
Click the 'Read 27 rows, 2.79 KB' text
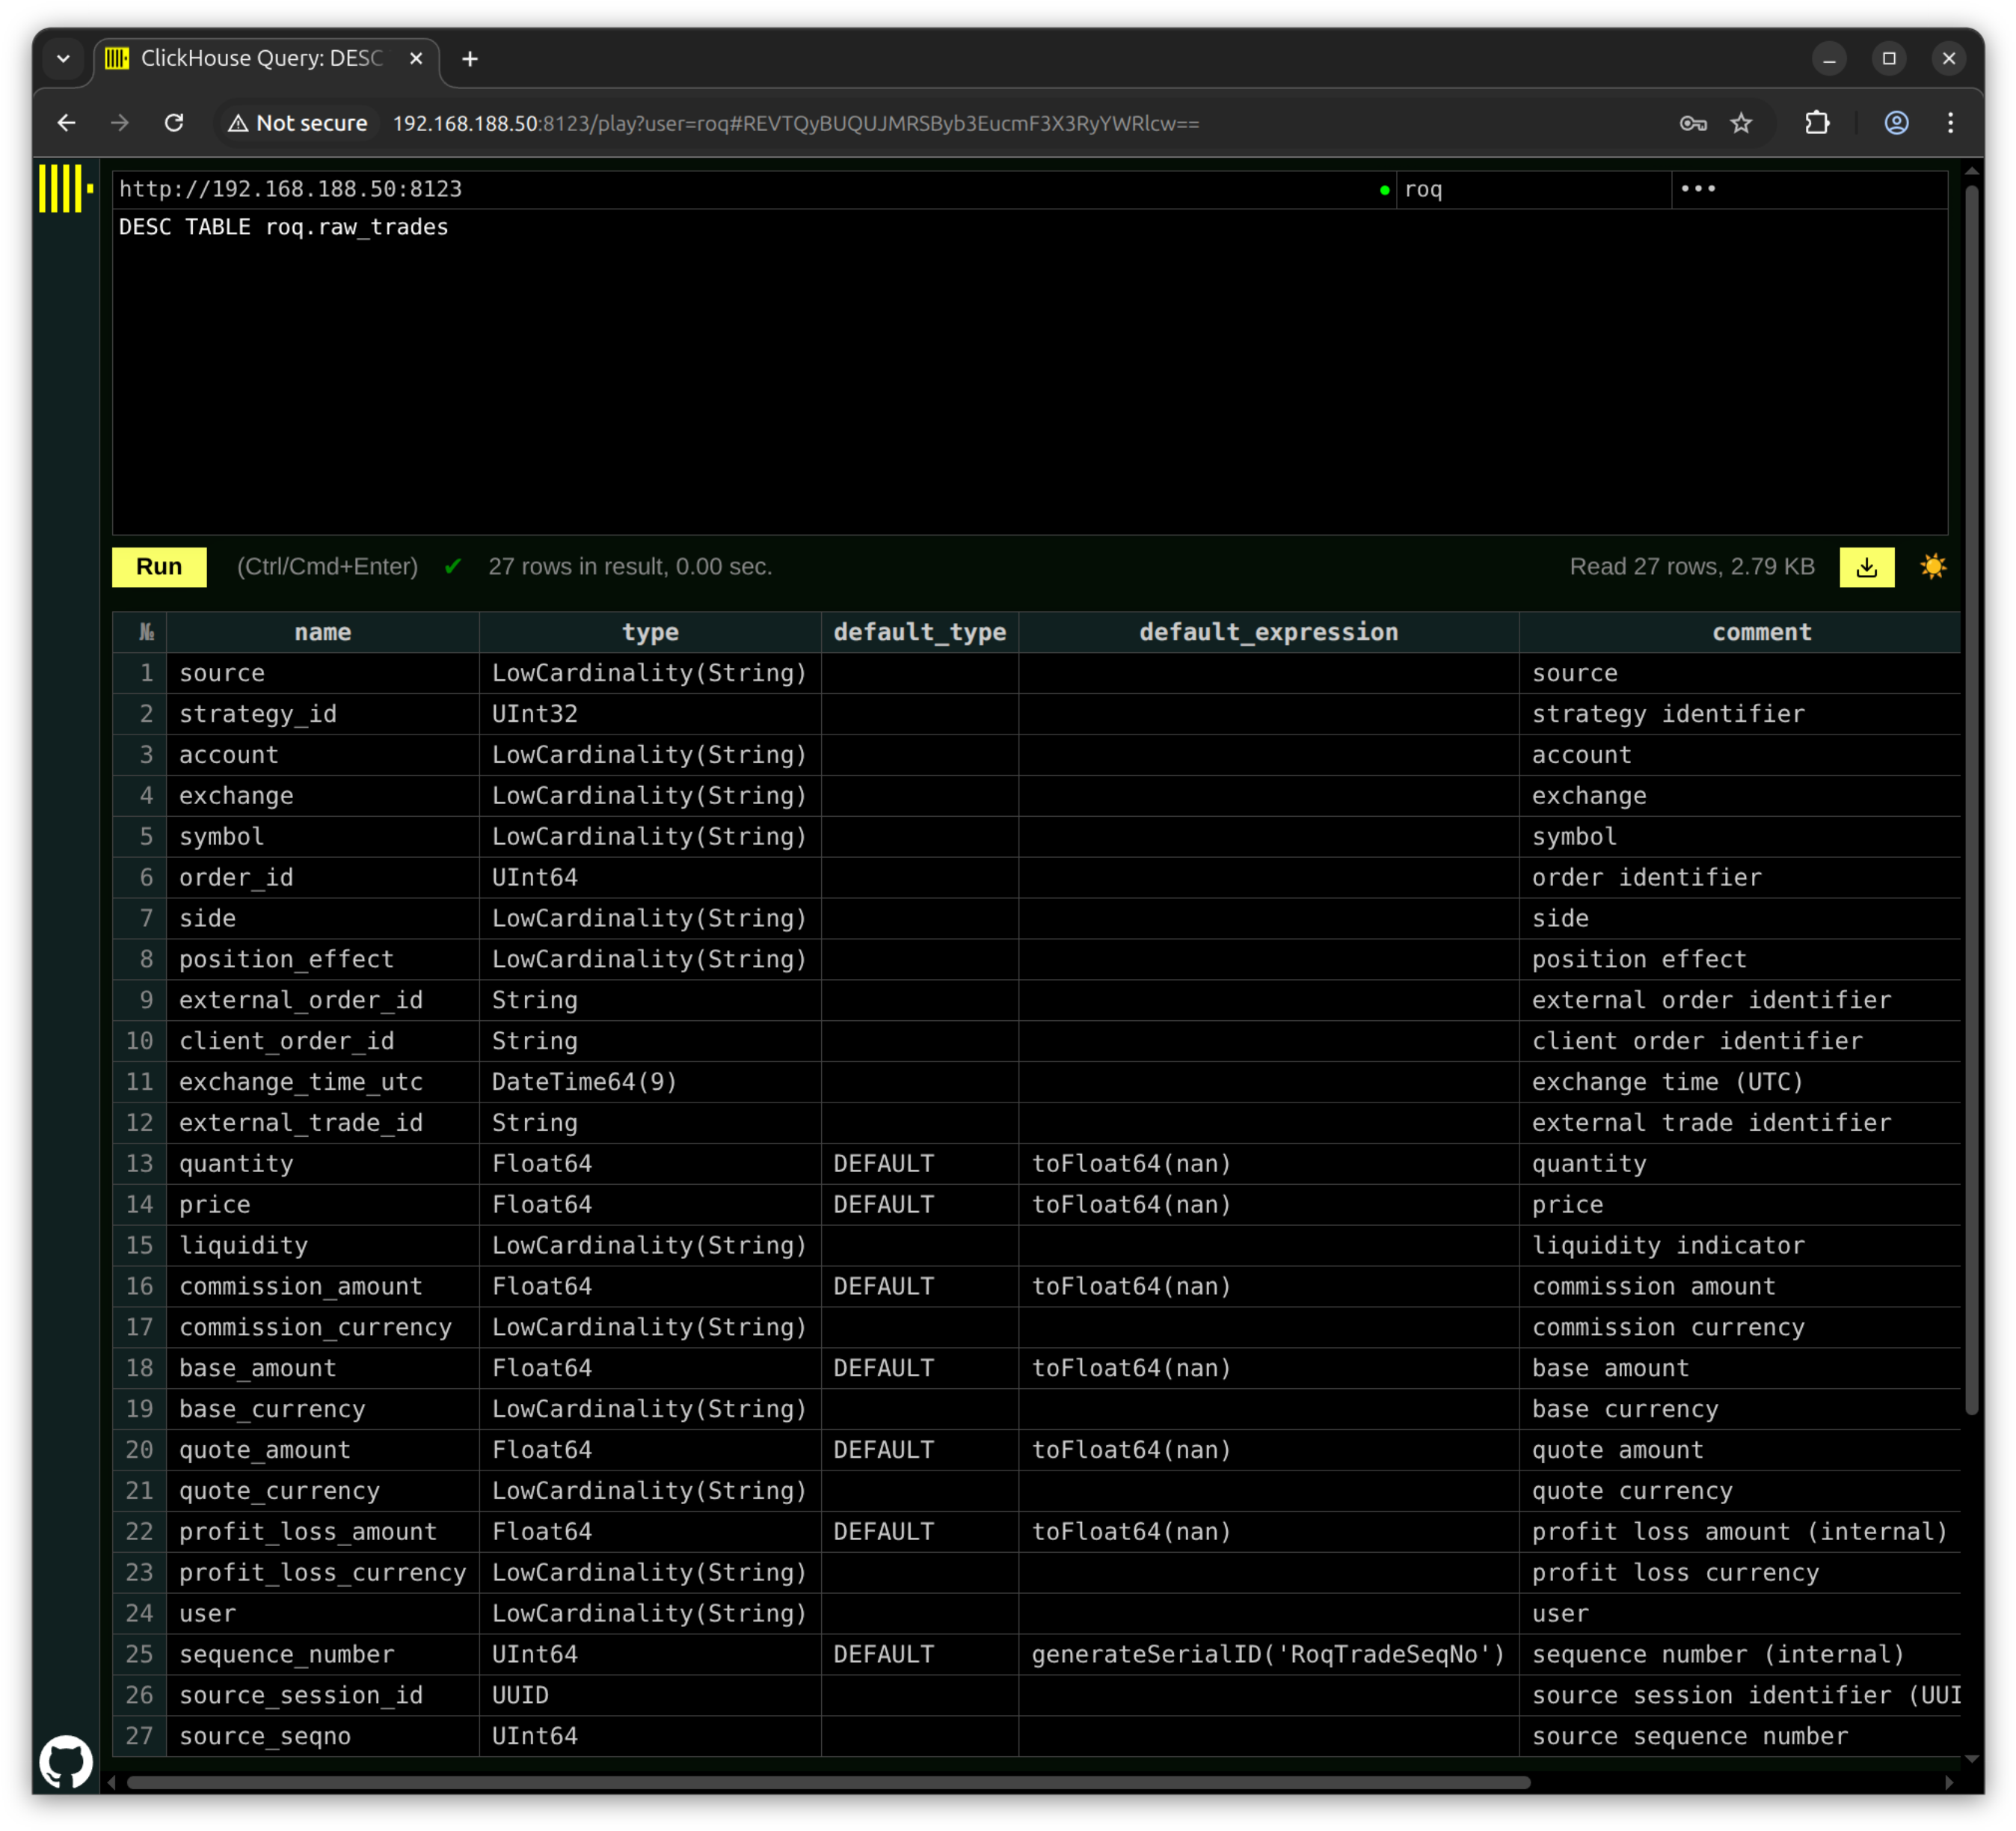[1692, 567]
